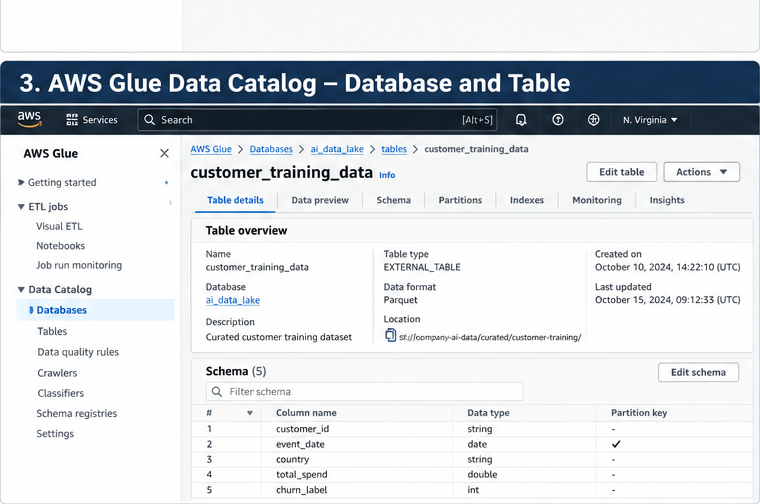Follow the tables breadcrumb link
The width and height of the screenshot is (760, 504).
point(394,149)
